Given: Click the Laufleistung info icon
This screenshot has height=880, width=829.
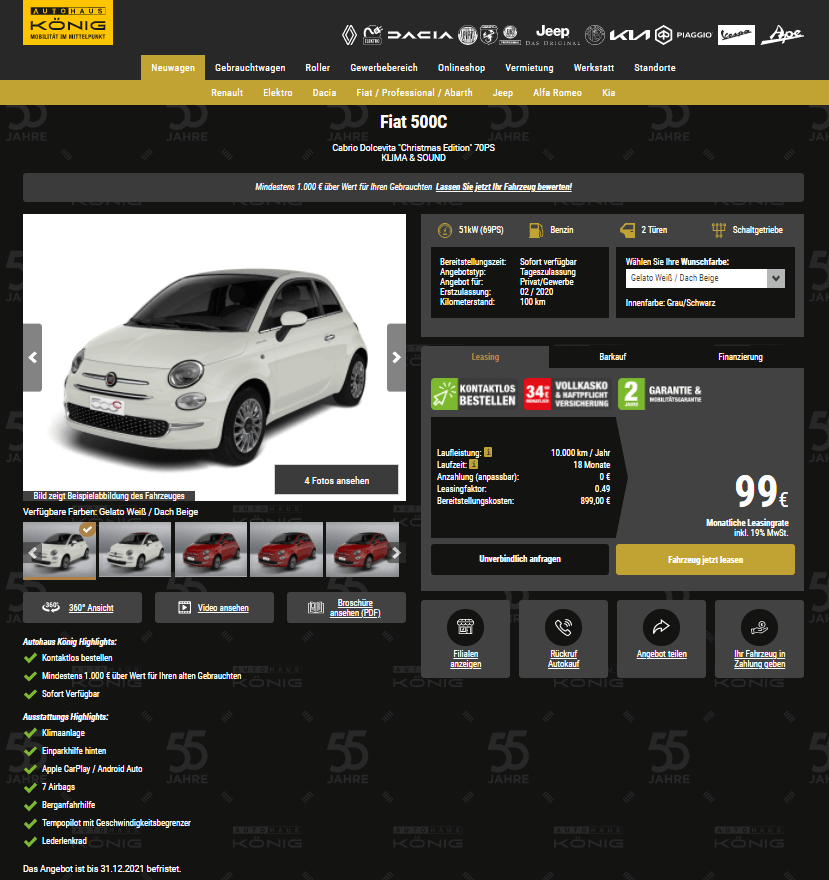Looking at the screenshot, I should coord(488,452).
